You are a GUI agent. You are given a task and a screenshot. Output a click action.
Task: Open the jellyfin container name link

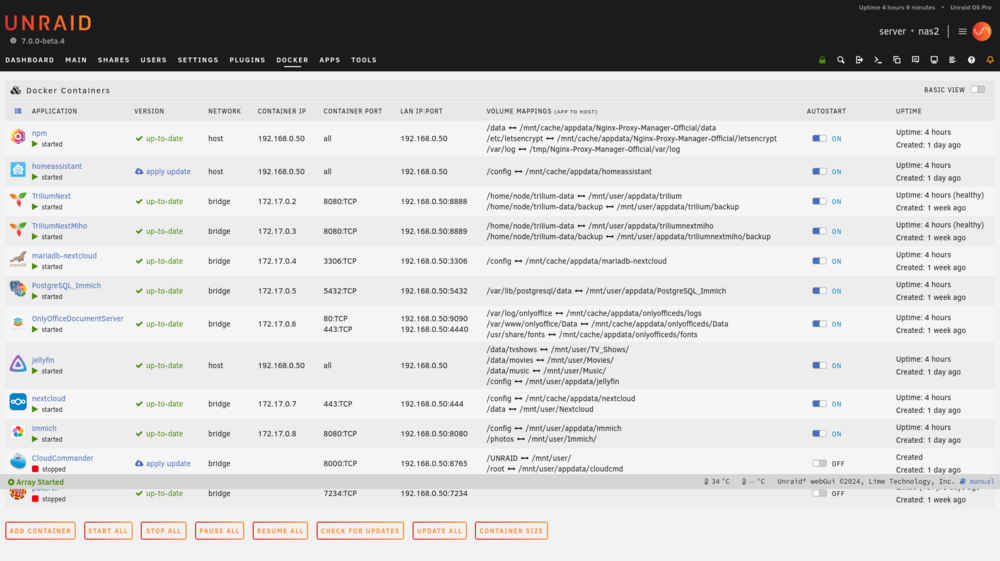tap(43, 360)
